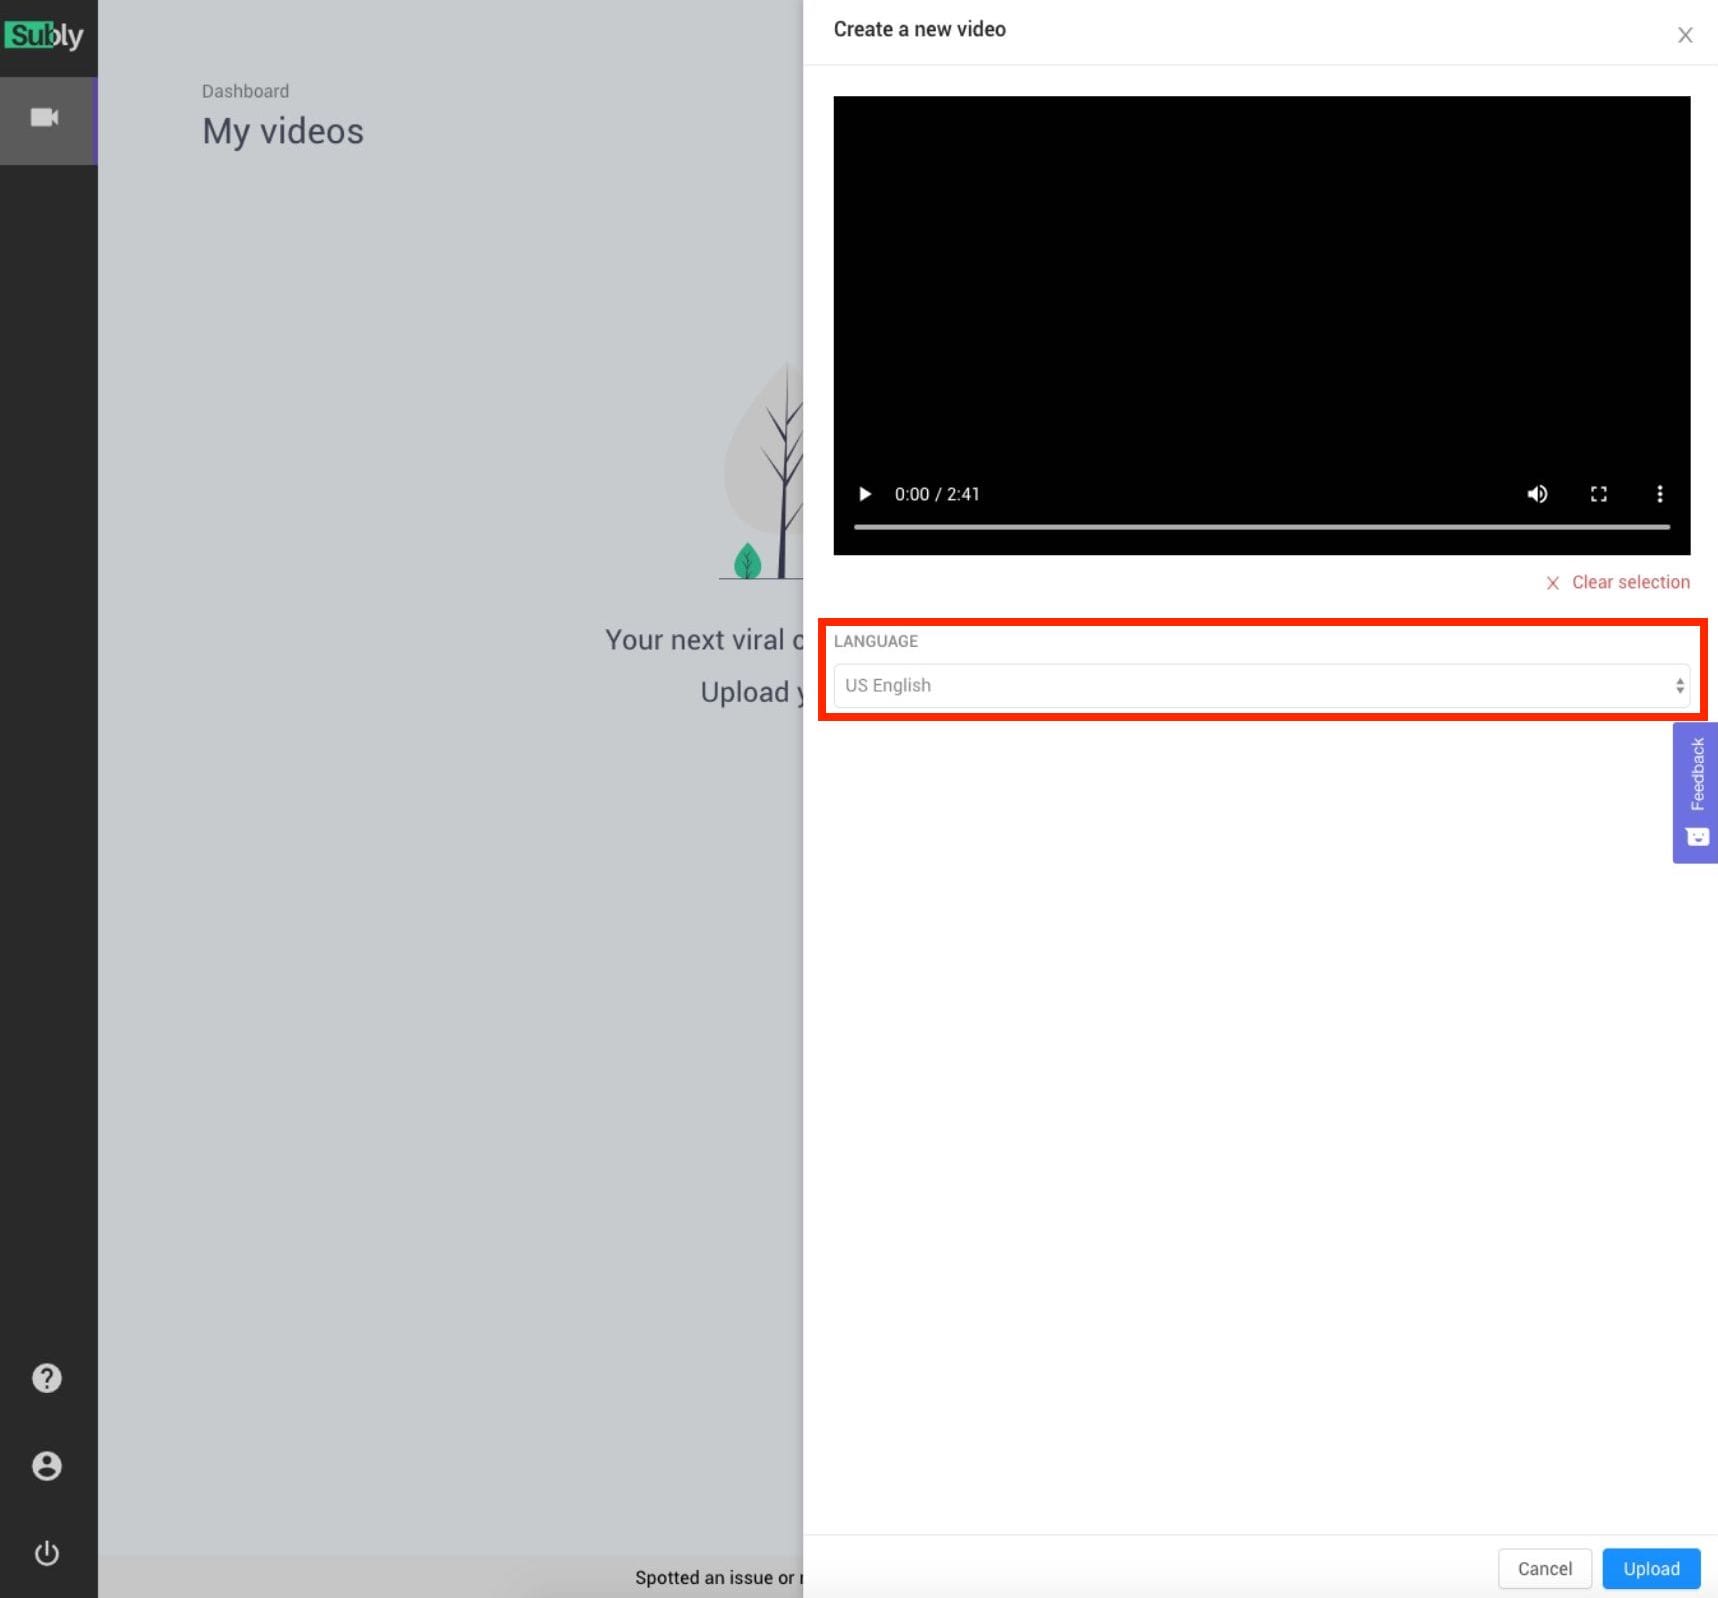Click the Subly logo

45,36
